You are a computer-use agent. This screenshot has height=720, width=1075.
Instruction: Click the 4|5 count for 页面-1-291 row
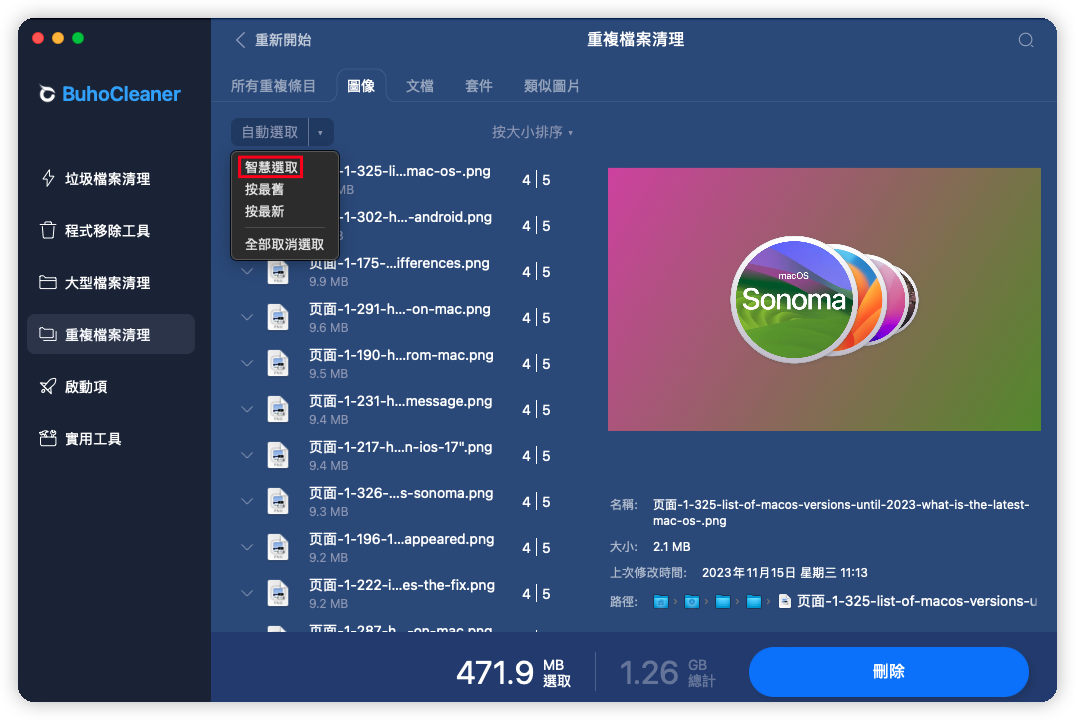(x=536, y=317)
